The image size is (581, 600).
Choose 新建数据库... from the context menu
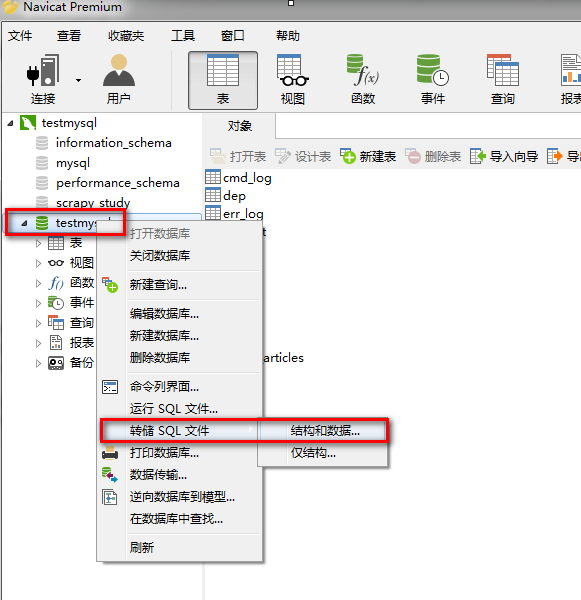click(180, 336)
